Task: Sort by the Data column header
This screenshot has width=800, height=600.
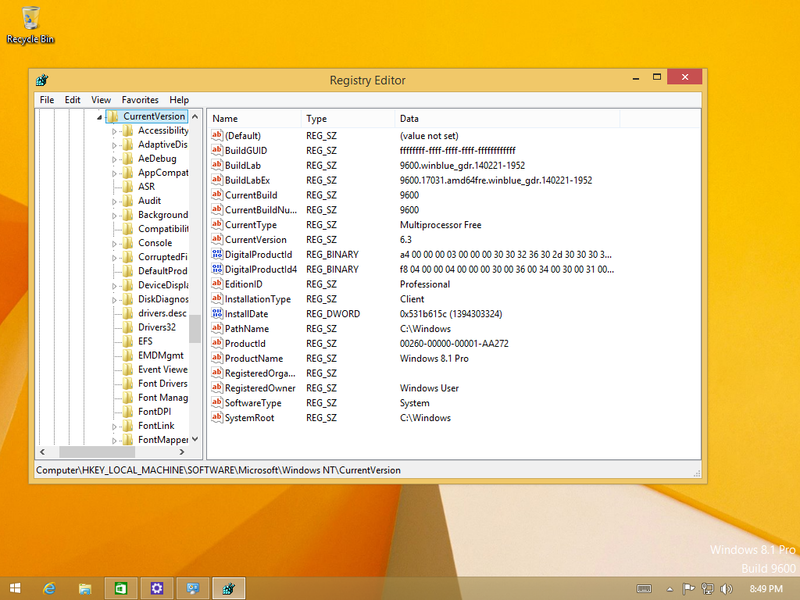Action: click(507, 118)
